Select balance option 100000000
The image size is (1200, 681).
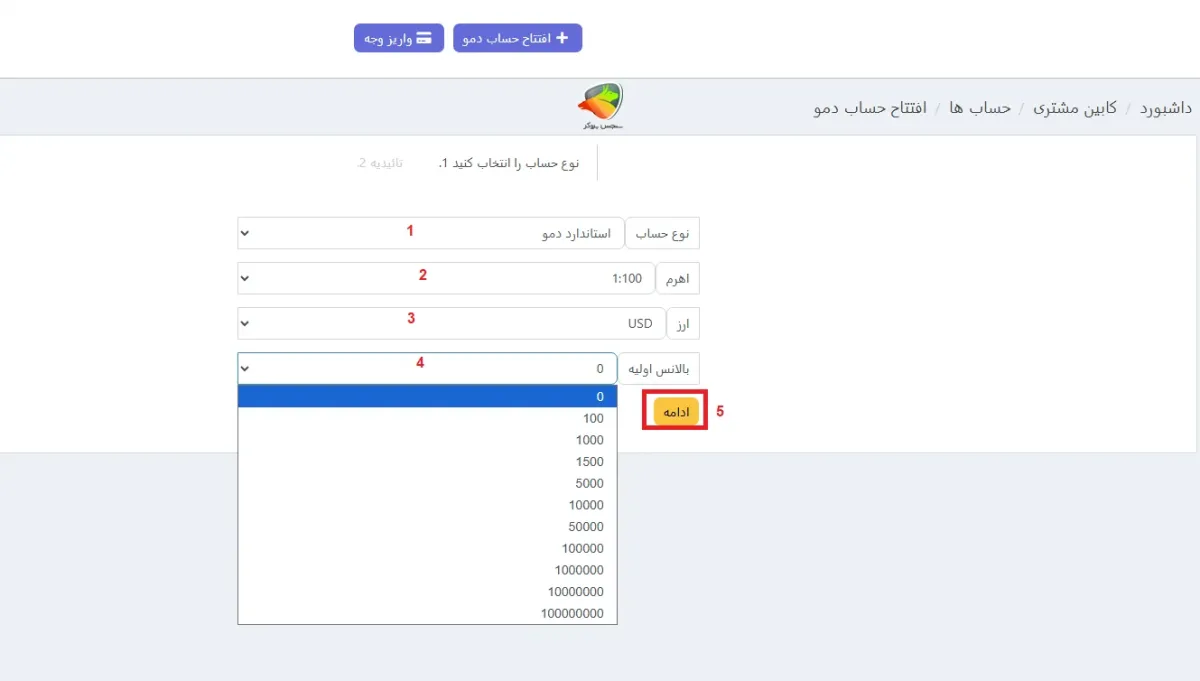[x=427, y=614]
